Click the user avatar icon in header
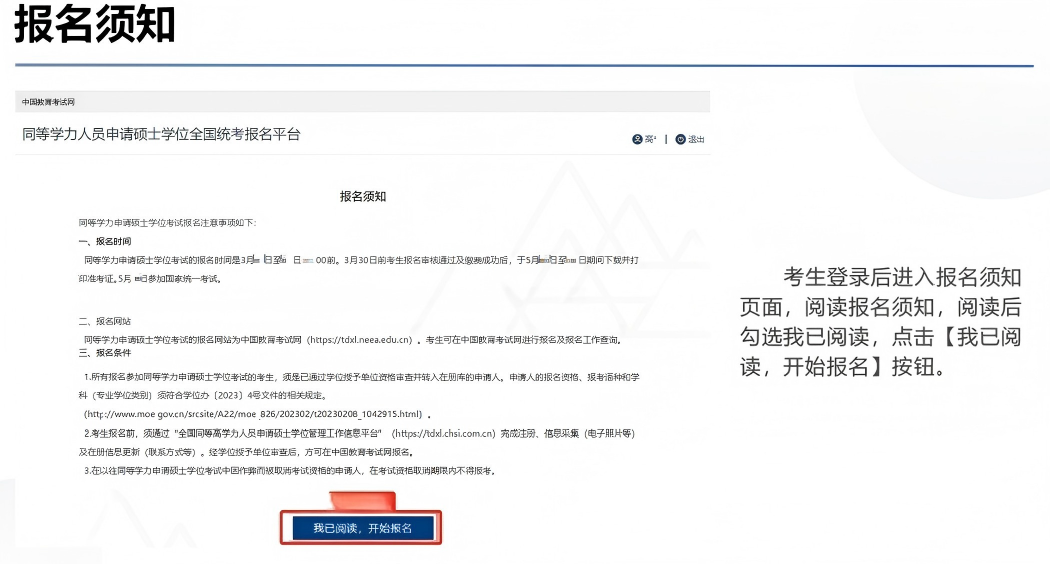Image resolution: width=1050 pixels, height=564 pixels. coord(637,140)
